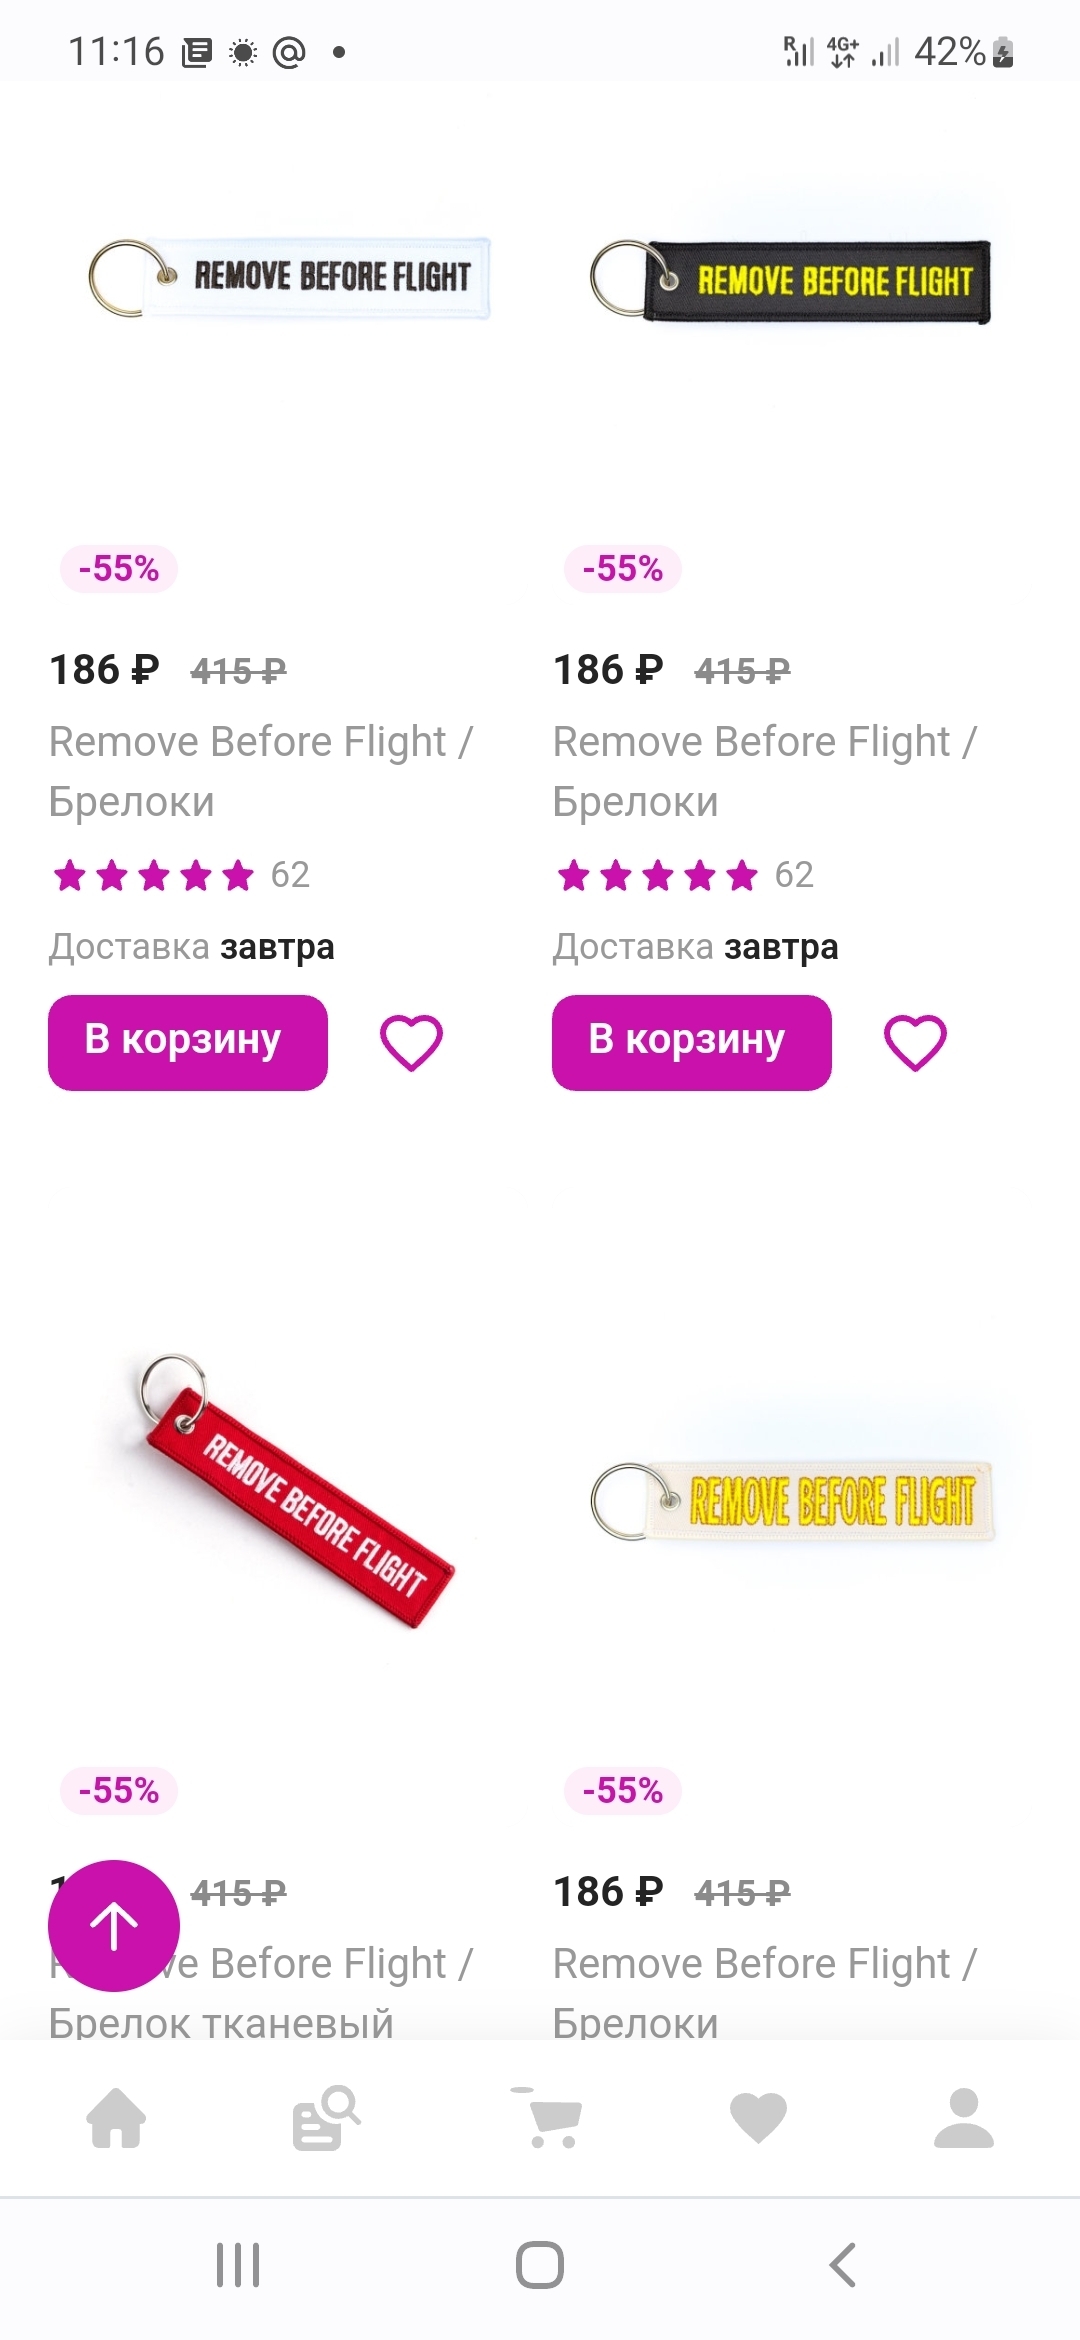Add black keychain to favorites with heart

[x=915, y=1042]
